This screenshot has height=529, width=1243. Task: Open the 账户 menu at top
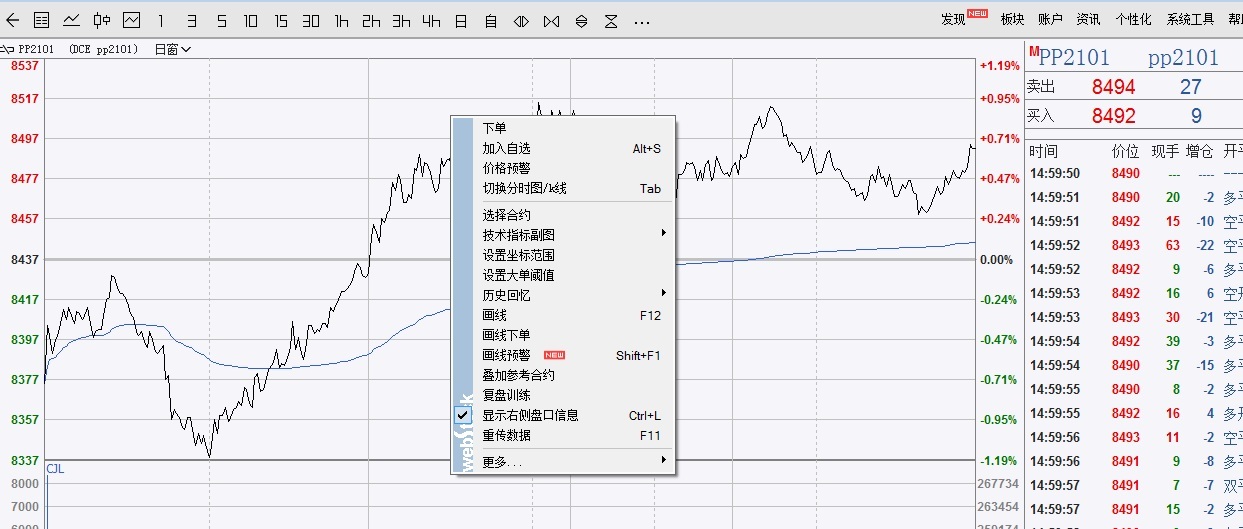click(1050, 19)
